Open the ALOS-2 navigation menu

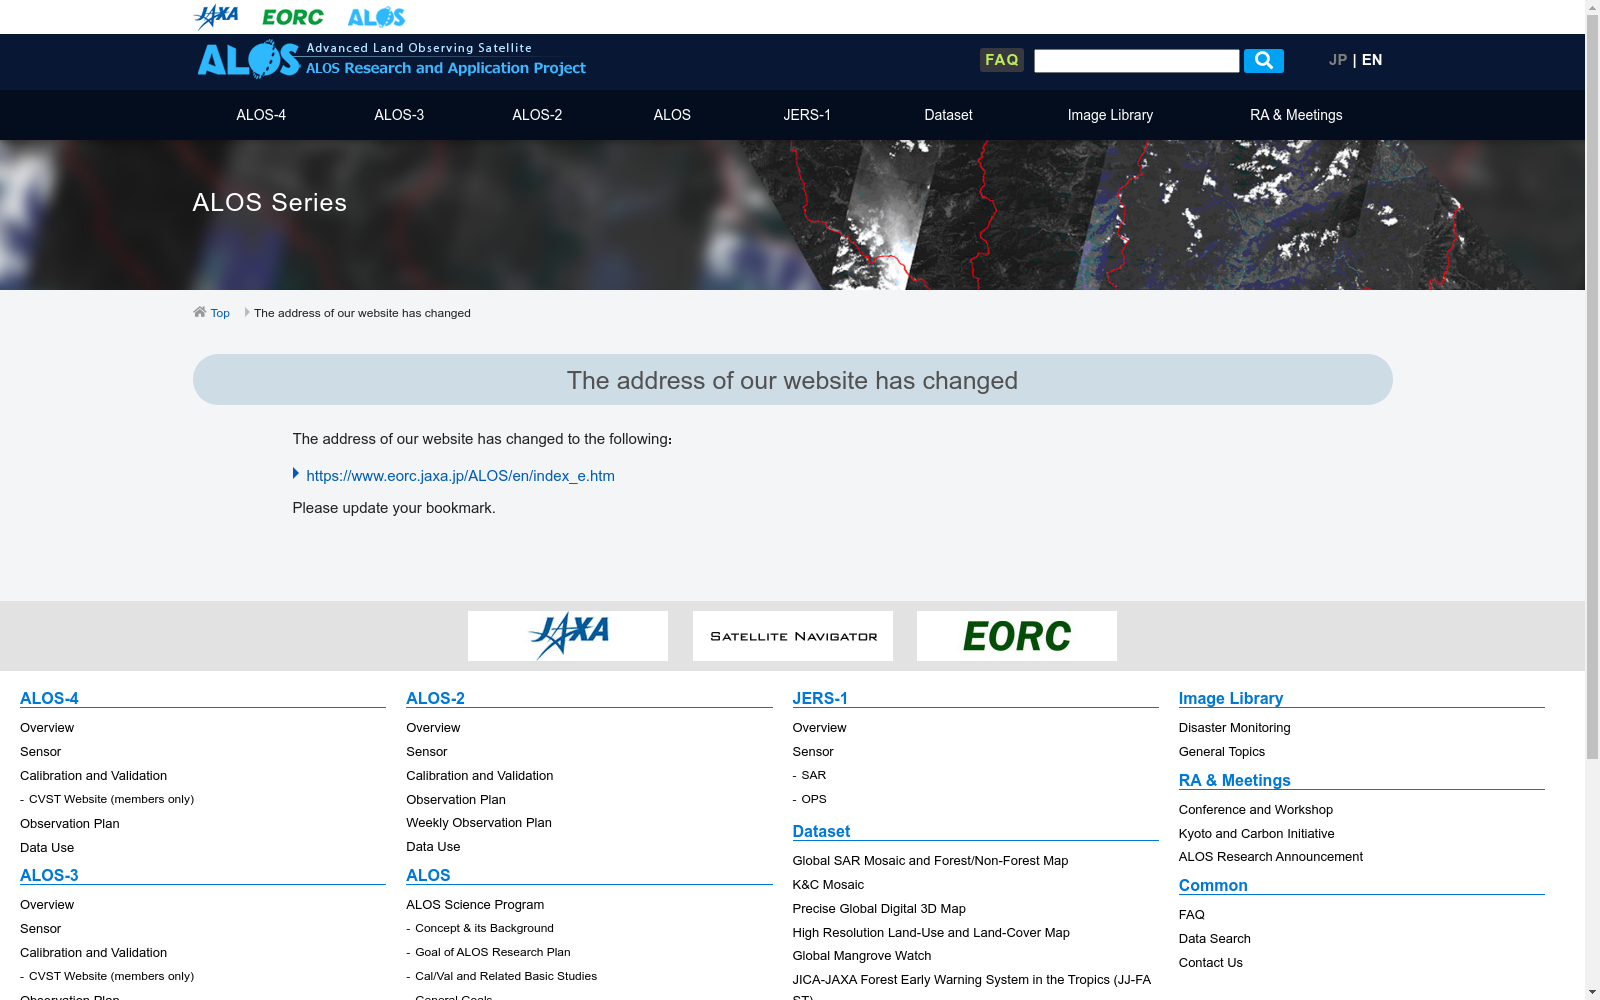537,115
